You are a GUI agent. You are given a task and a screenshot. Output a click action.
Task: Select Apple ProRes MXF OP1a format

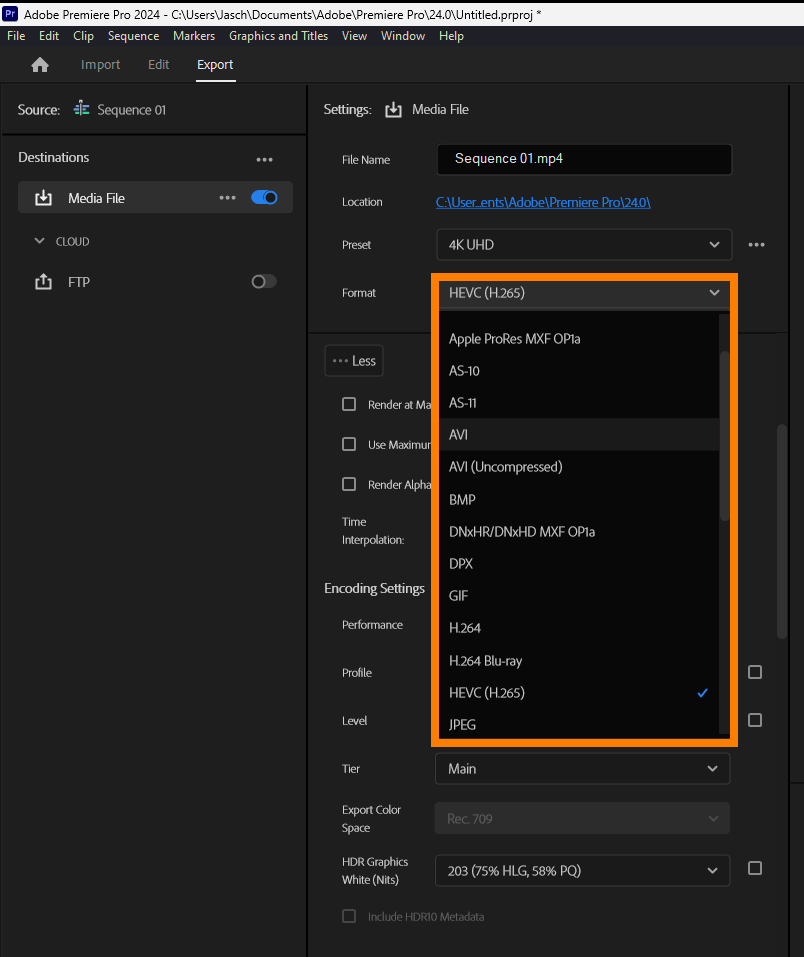pyautogui.click(x=579, y=339)
